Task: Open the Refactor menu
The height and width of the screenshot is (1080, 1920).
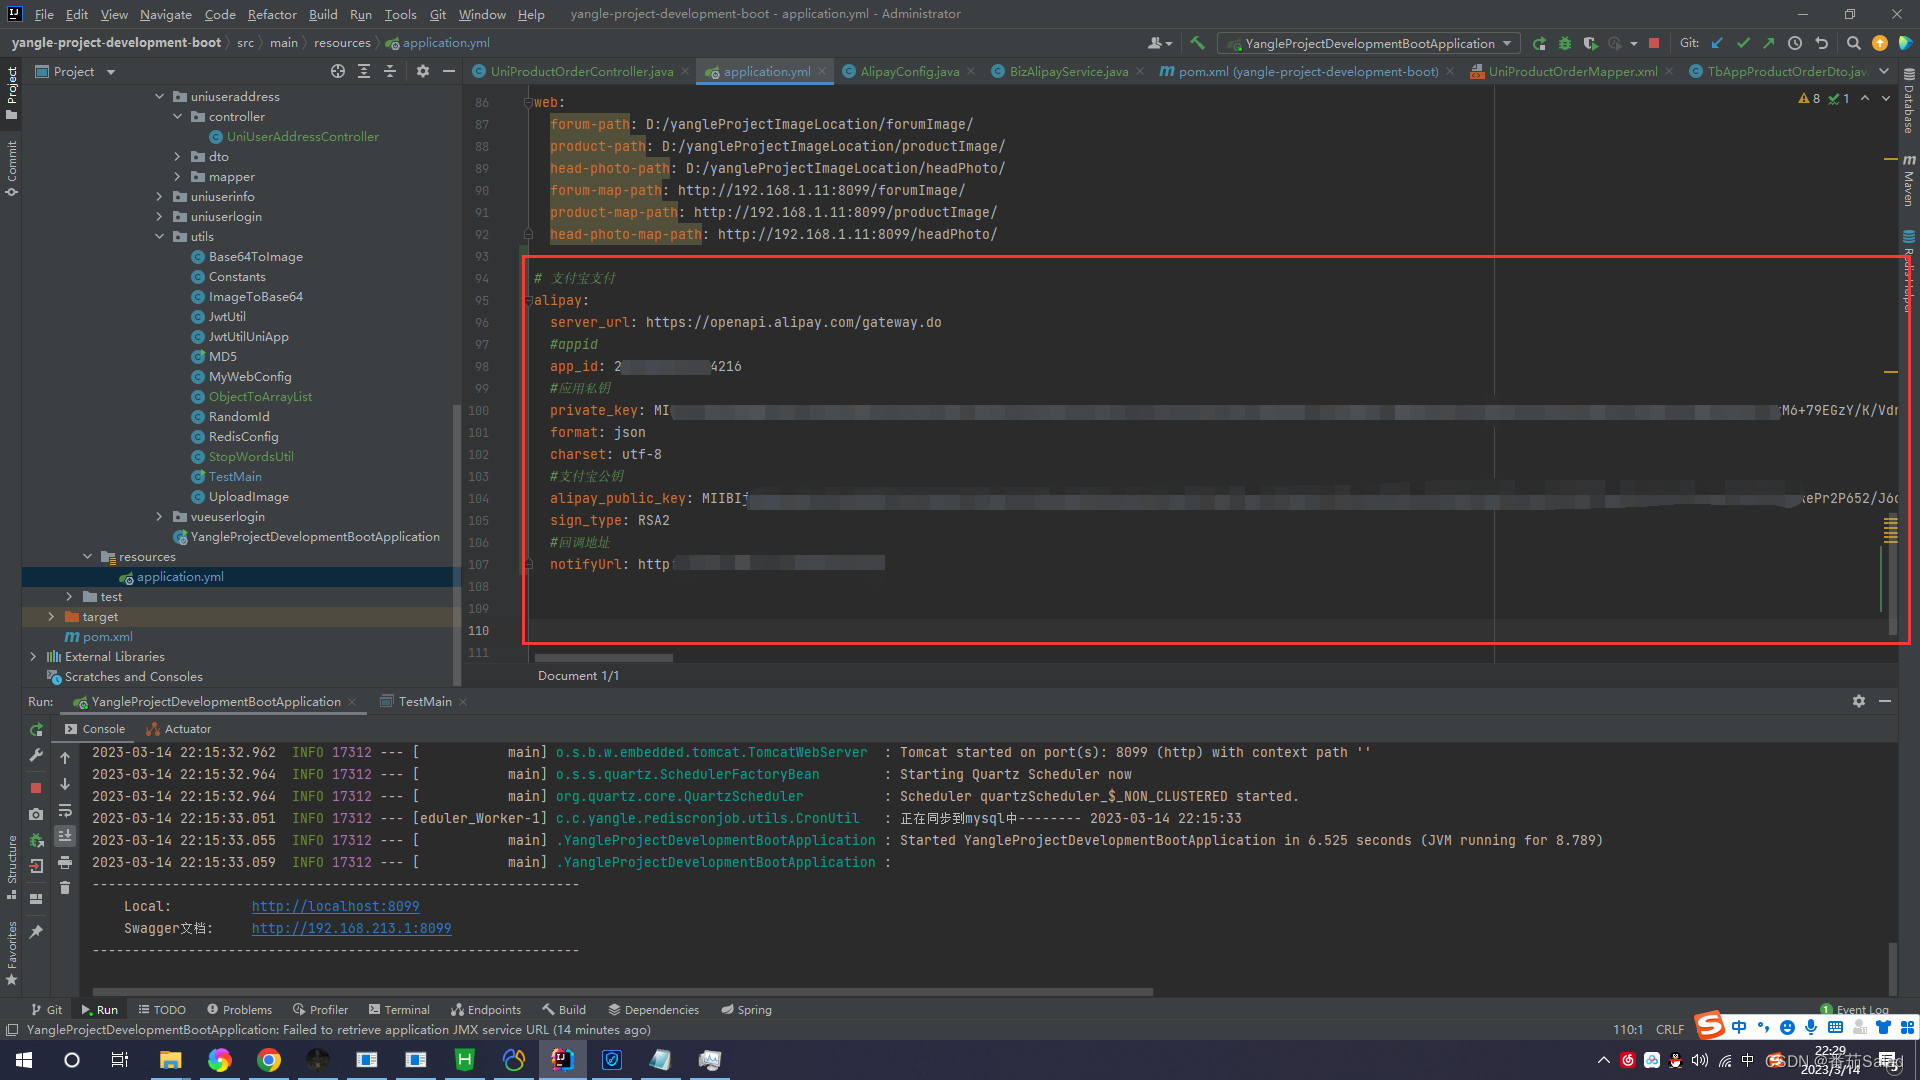Action: [272, 14]
